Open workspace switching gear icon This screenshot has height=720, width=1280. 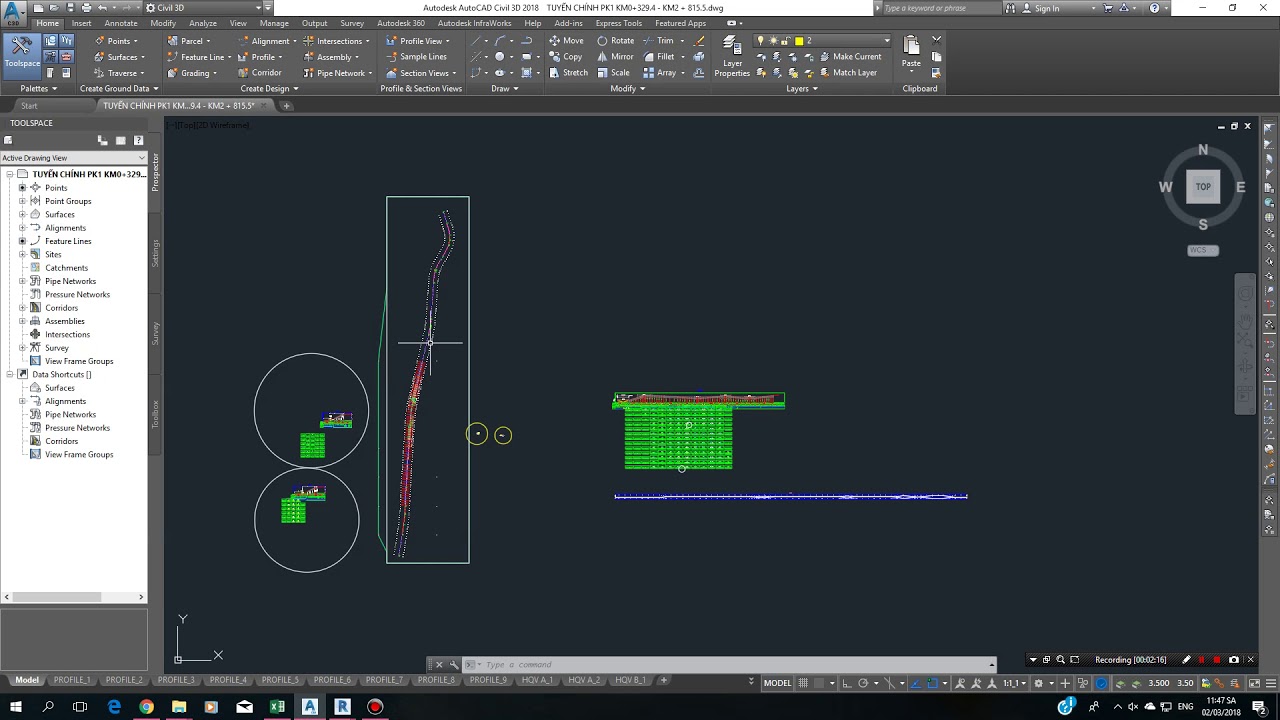point(1040,683)
